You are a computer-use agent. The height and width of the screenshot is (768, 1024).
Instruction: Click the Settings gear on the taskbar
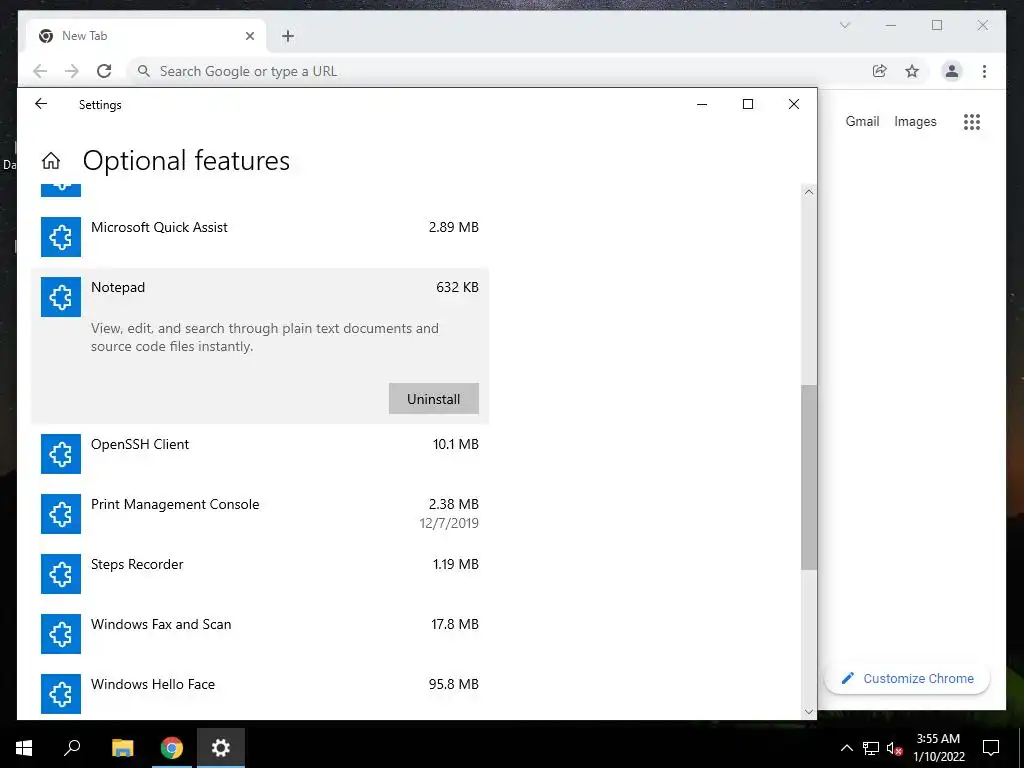(x=221, y=748)
